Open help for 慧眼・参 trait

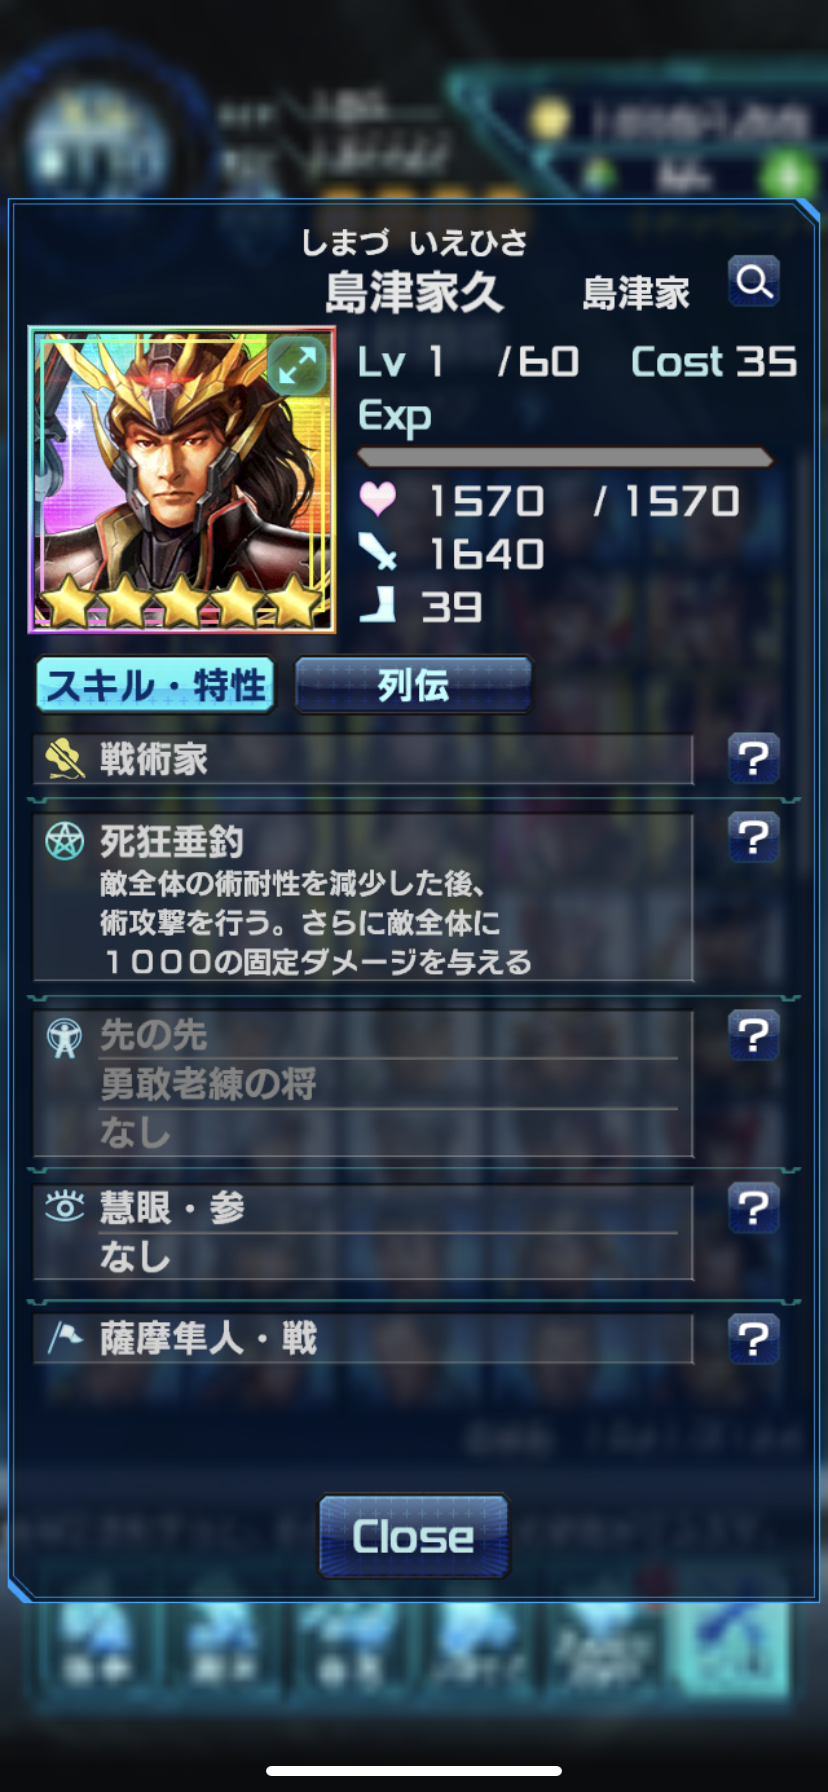coord(754,1208)
